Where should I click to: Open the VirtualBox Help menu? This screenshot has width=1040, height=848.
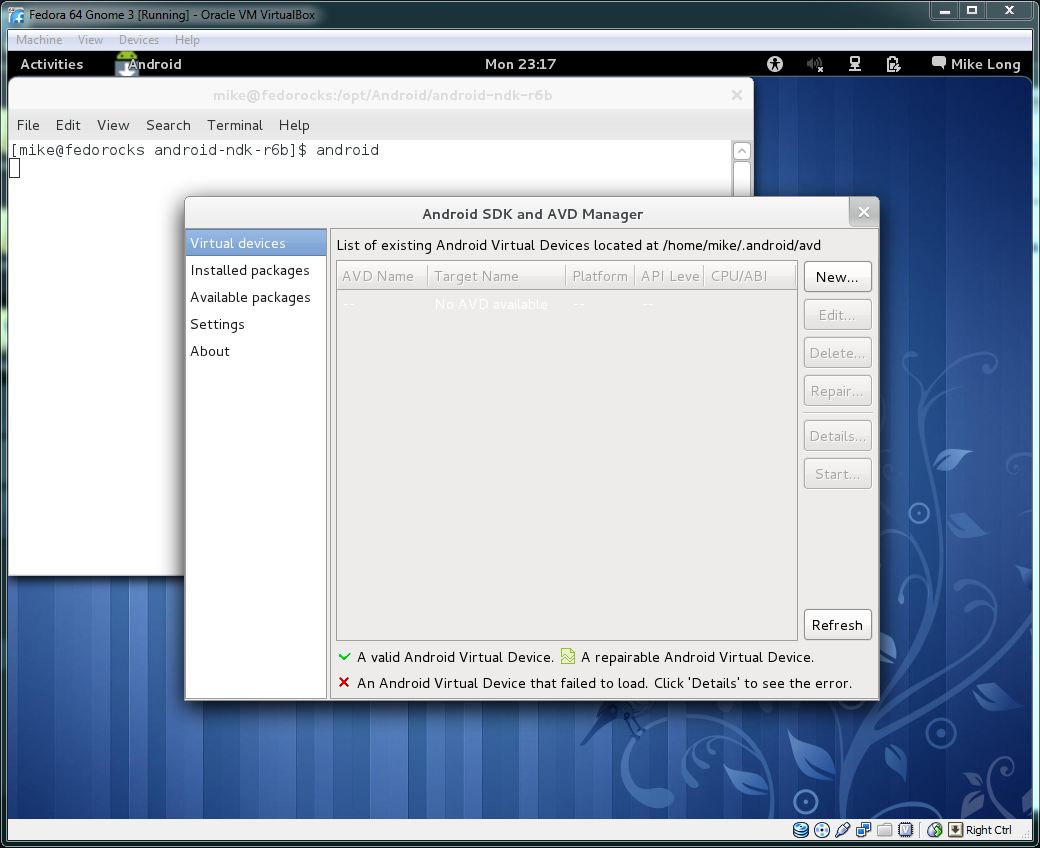pos(187,40)
